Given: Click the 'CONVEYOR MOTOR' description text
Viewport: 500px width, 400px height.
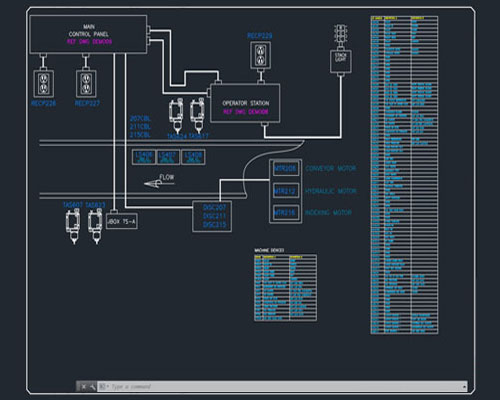Looking at the screenshot, I should point(331,169).
